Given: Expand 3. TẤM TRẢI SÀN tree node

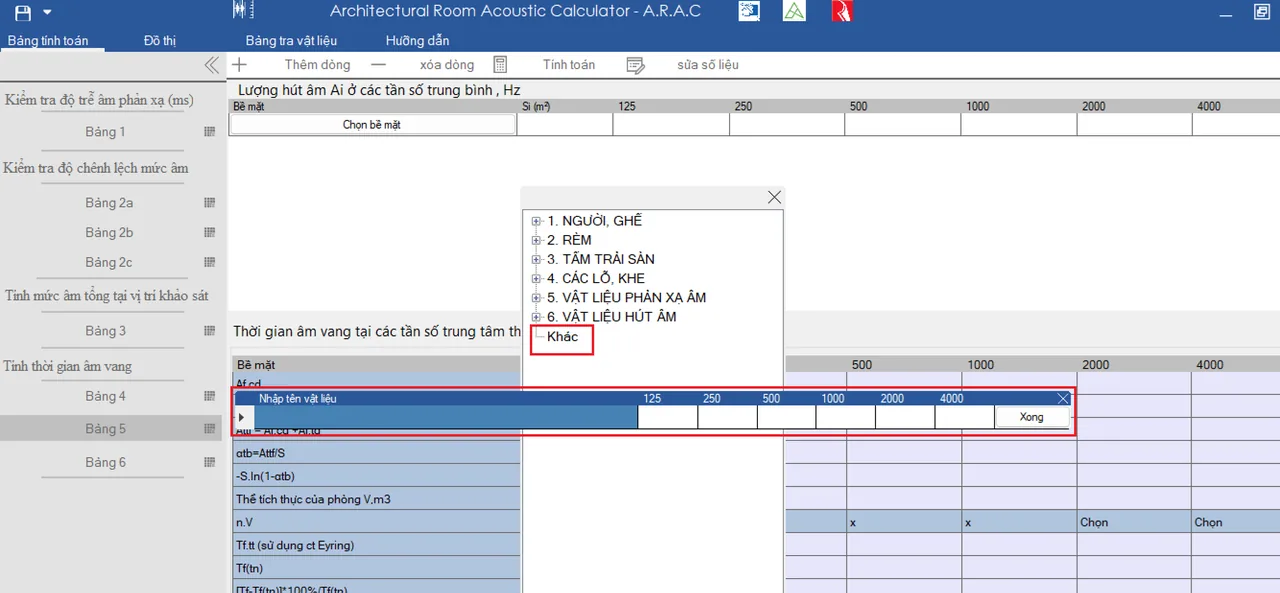Looking at the screenshot, I should pyautogui.click(x=536, y=259).
